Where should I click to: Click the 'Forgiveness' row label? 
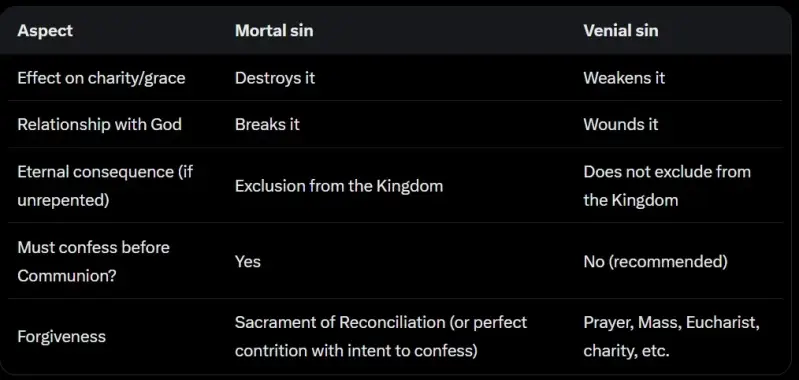(62, 337)
